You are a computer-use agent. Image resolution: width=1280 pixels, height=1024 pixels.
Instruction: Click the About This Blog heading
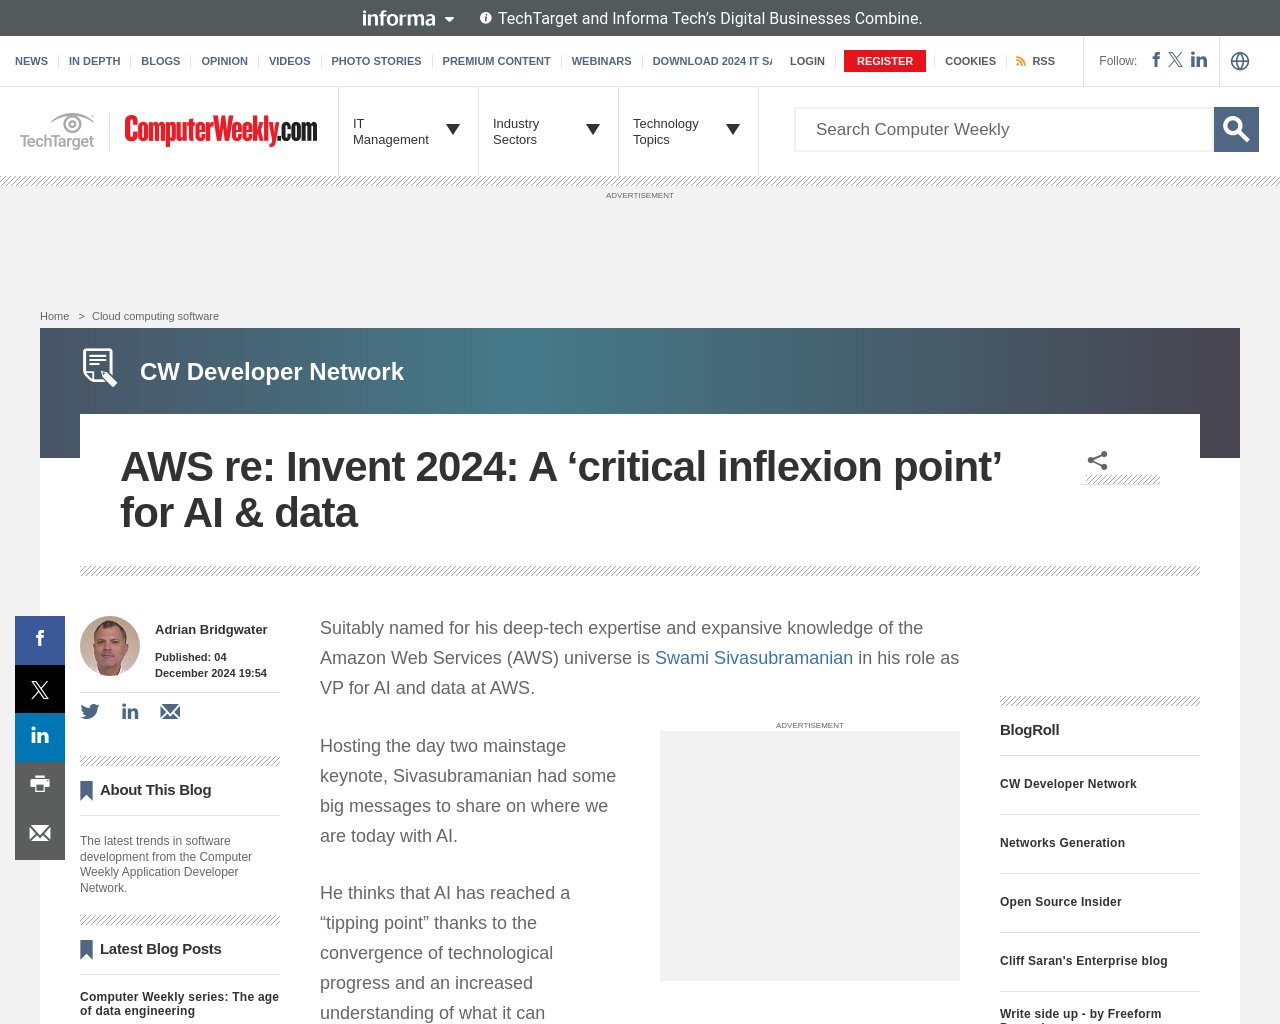tap(155, 790)
